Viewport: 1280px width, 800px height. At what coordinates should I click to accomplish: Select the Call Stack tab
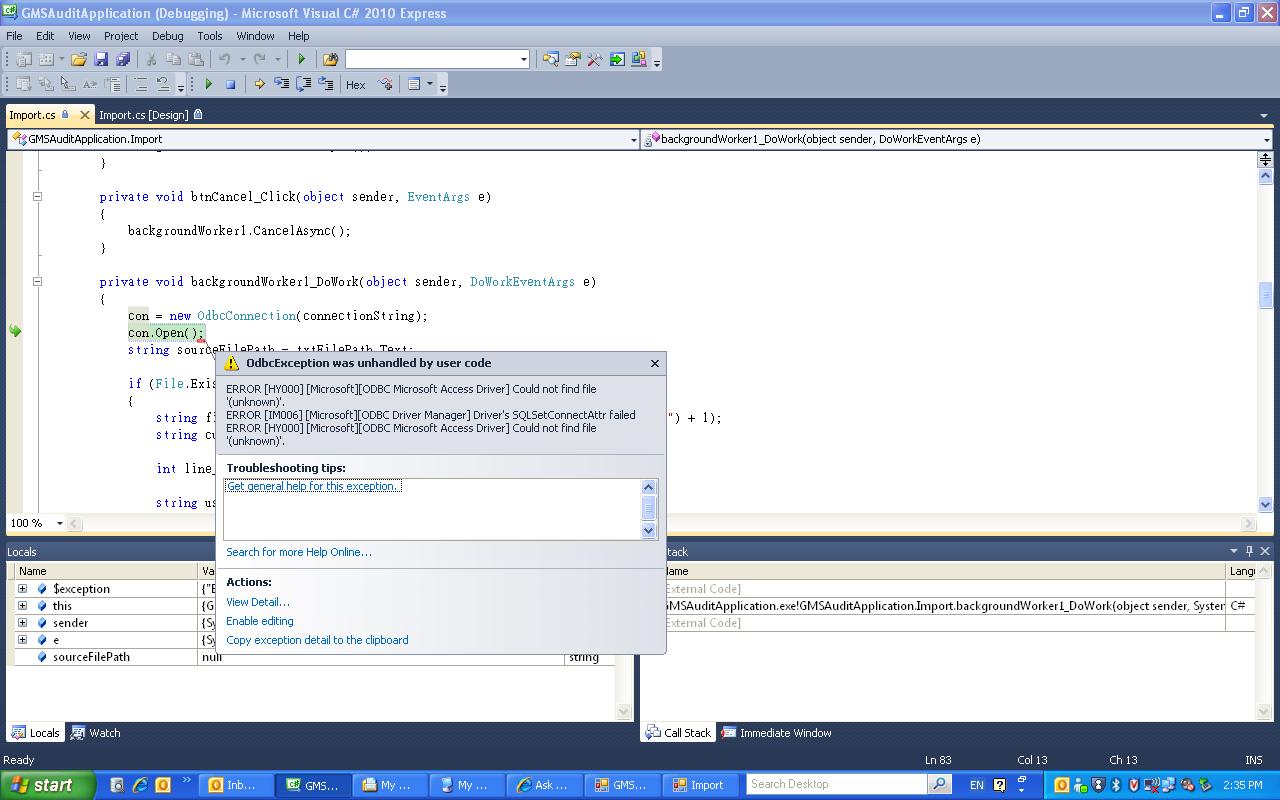[678, 733]
